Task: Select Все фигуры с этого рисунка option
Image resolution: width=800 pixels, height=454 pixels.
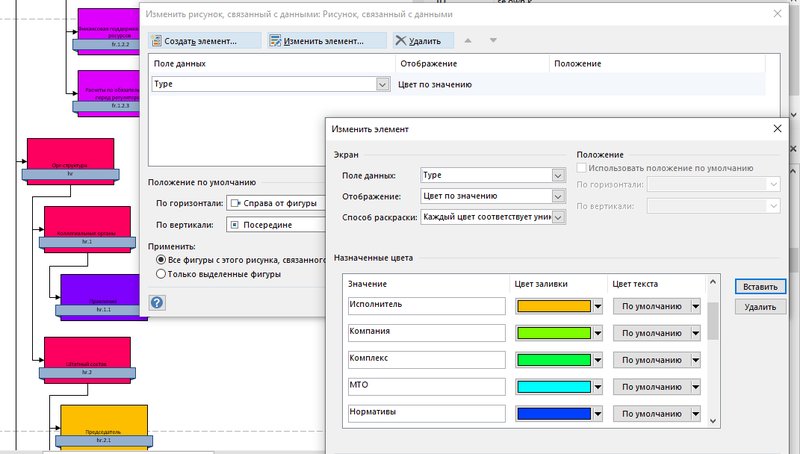Action: tap(161, 260)
